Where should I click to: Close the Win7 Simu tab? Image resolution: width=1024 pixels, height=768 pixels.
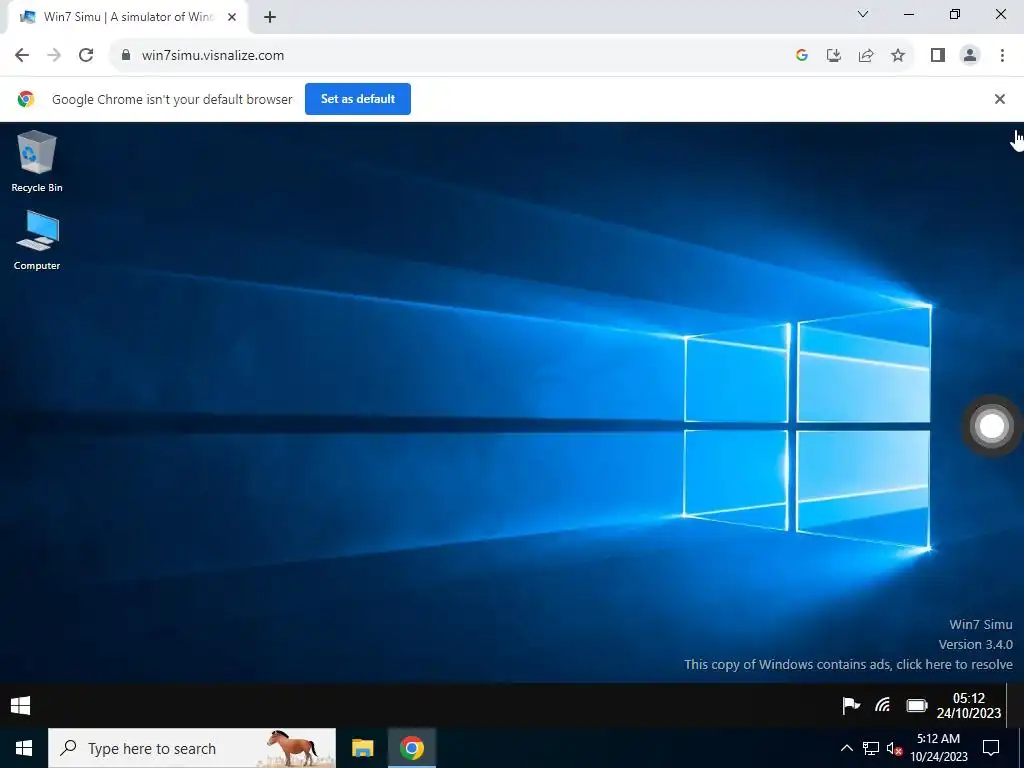point(232,17)
